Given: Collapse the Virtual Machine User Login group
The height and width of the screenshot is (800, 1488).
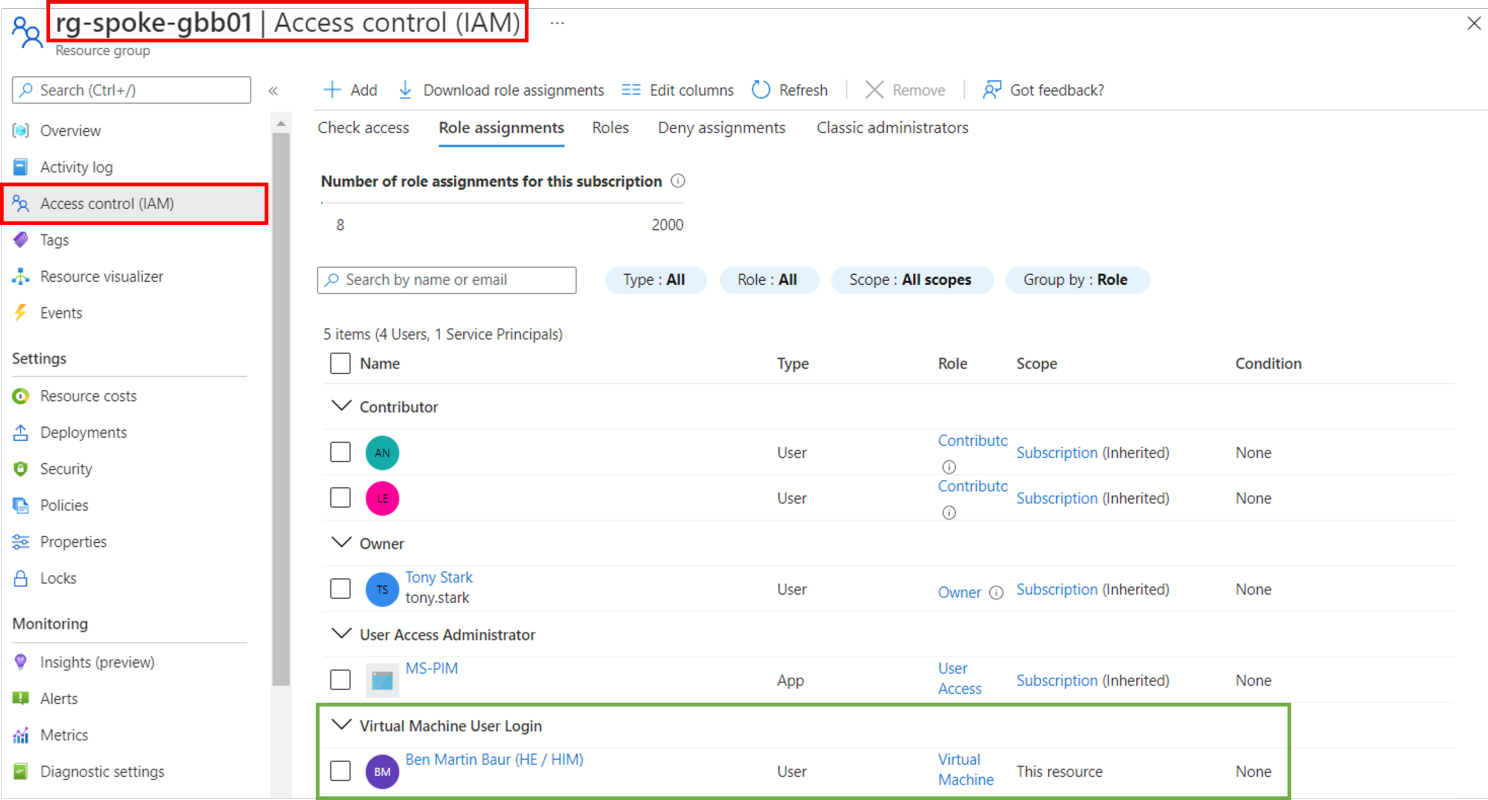Looking at the screenshot, I should point(341,726).
